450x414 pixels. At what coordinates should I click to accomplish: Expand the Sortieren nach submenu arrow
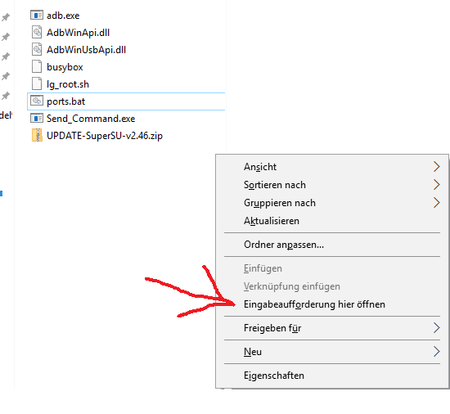(436, 184)
